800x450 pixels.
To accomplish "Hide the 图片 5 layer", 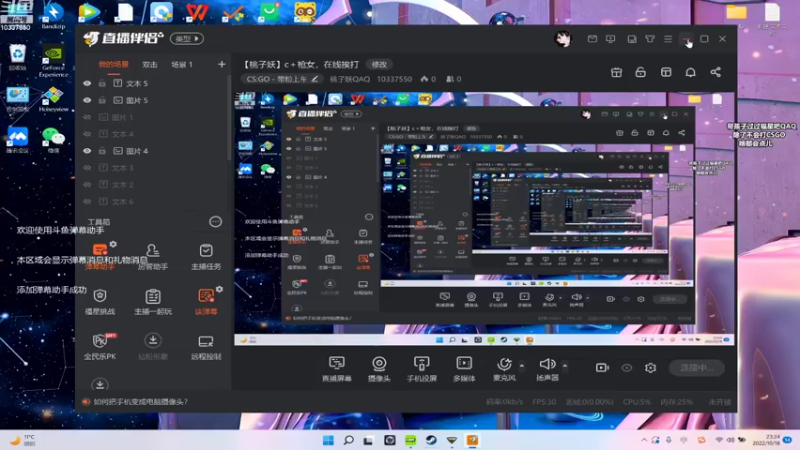I will (x=87, y=100).
